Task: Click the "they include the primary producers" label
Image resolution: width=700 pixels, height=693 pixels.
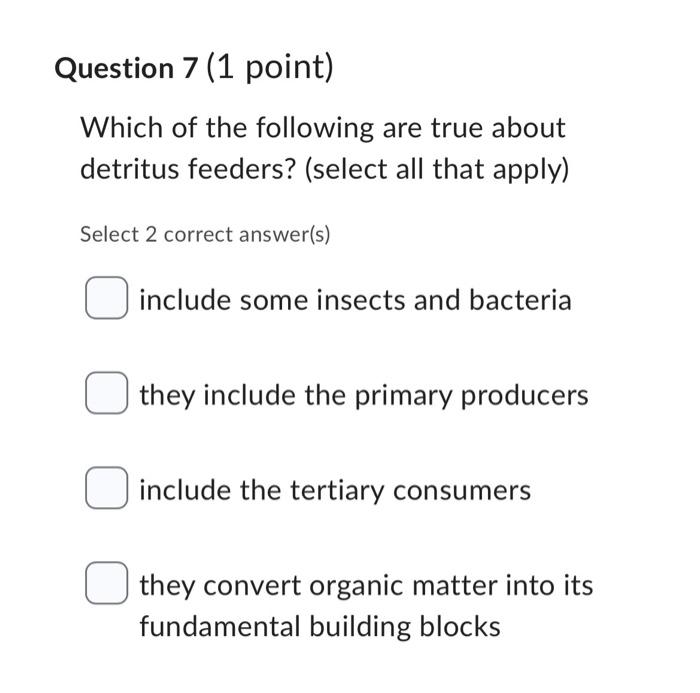Action: click(364, 396)
